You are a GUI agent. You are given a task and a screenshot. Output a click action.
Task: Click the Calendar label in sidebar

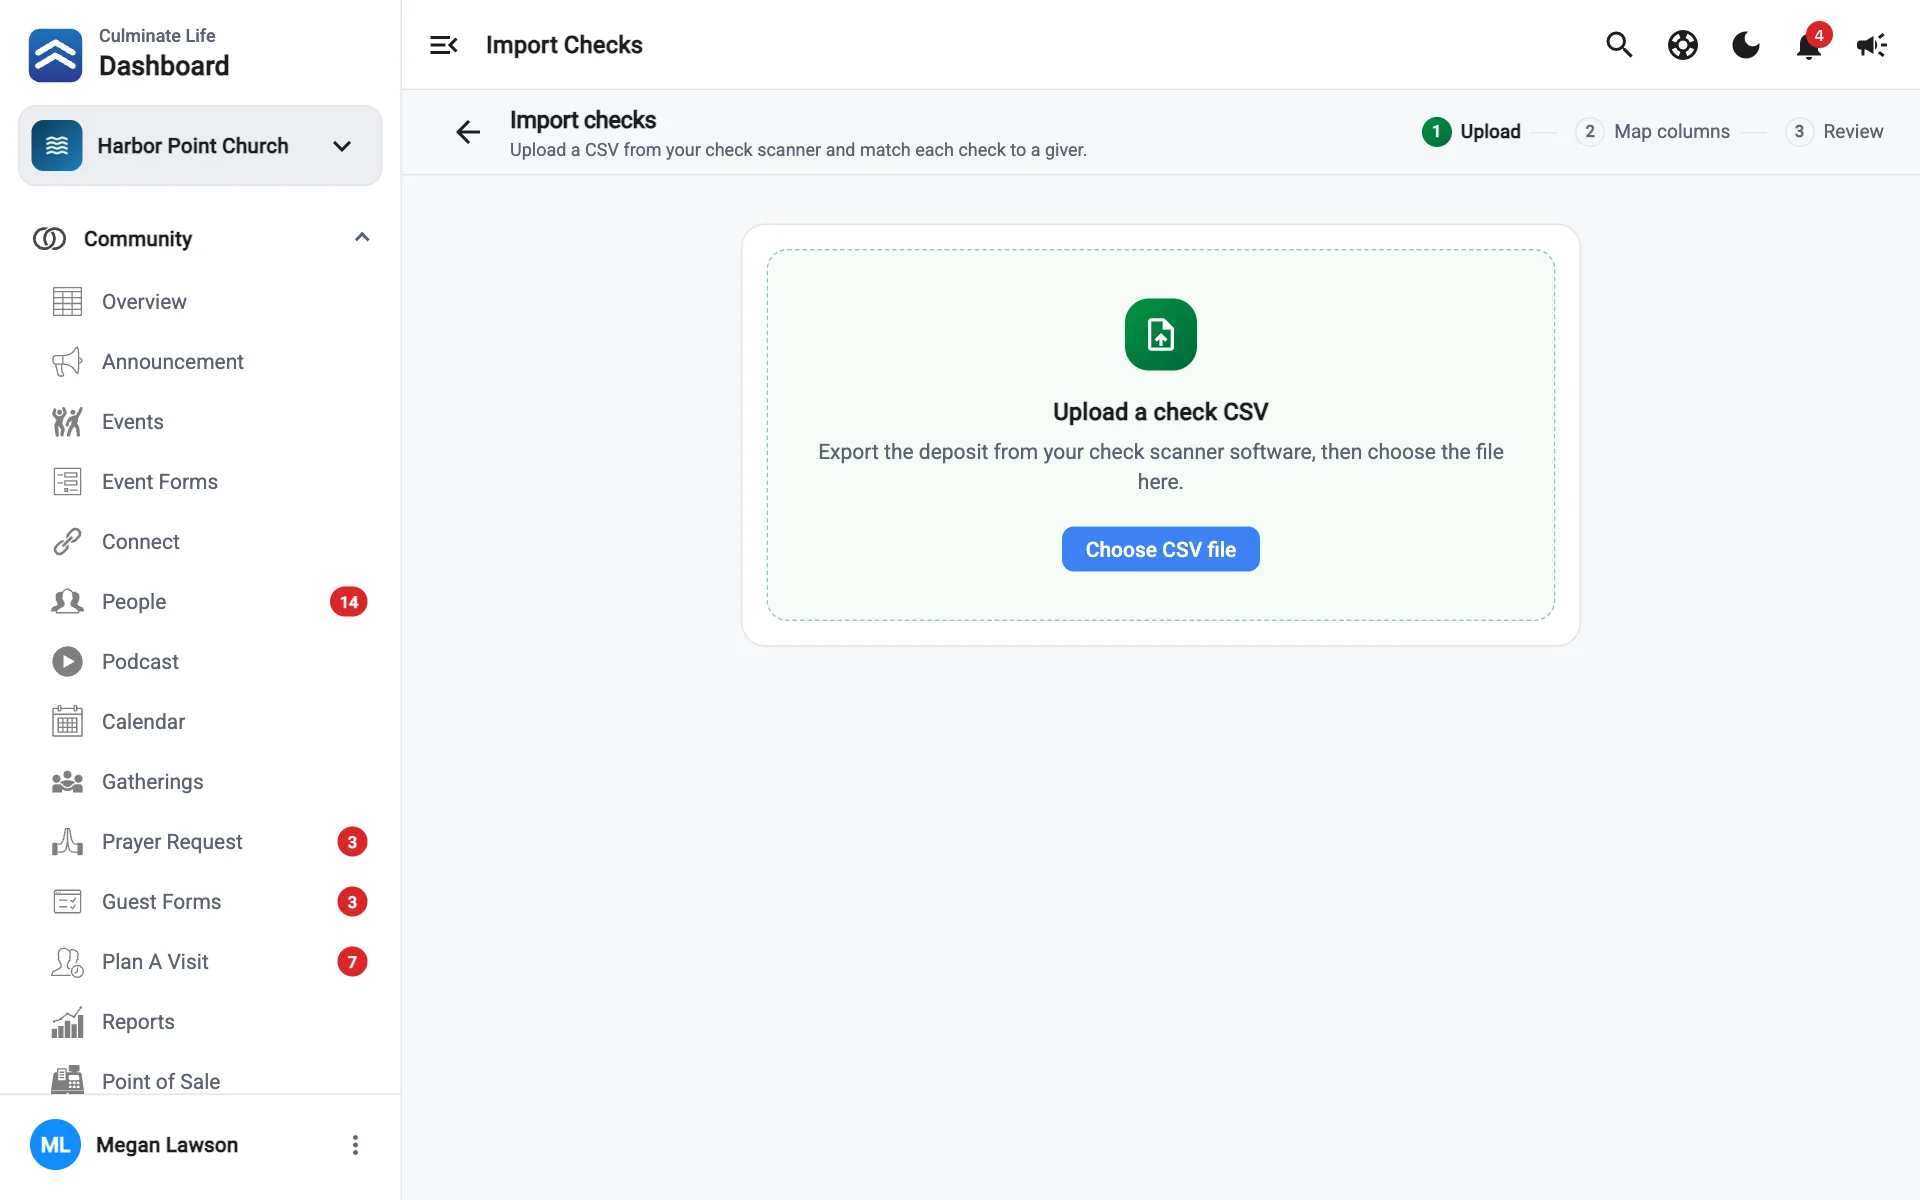pos(143,722)
